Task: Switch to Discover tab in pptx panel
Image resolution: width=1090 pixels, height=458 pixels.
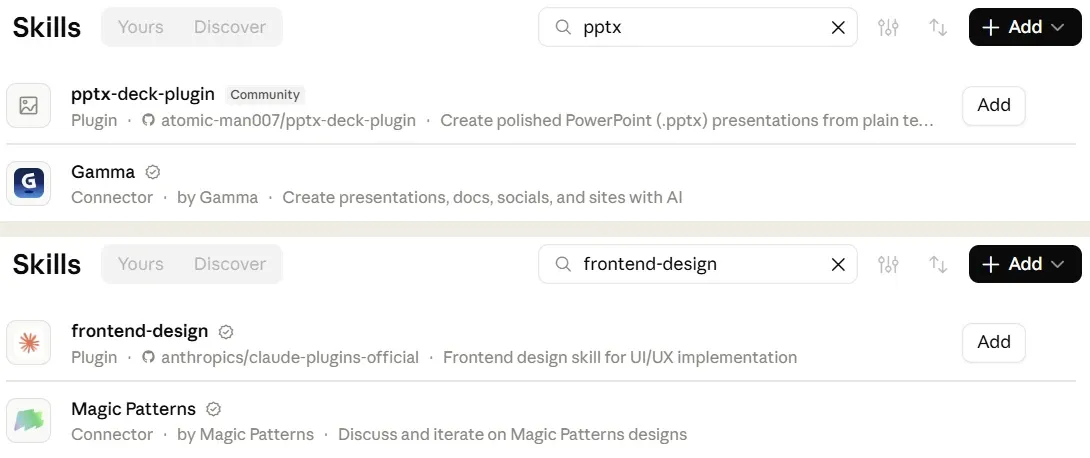Action: pos(229,27)
